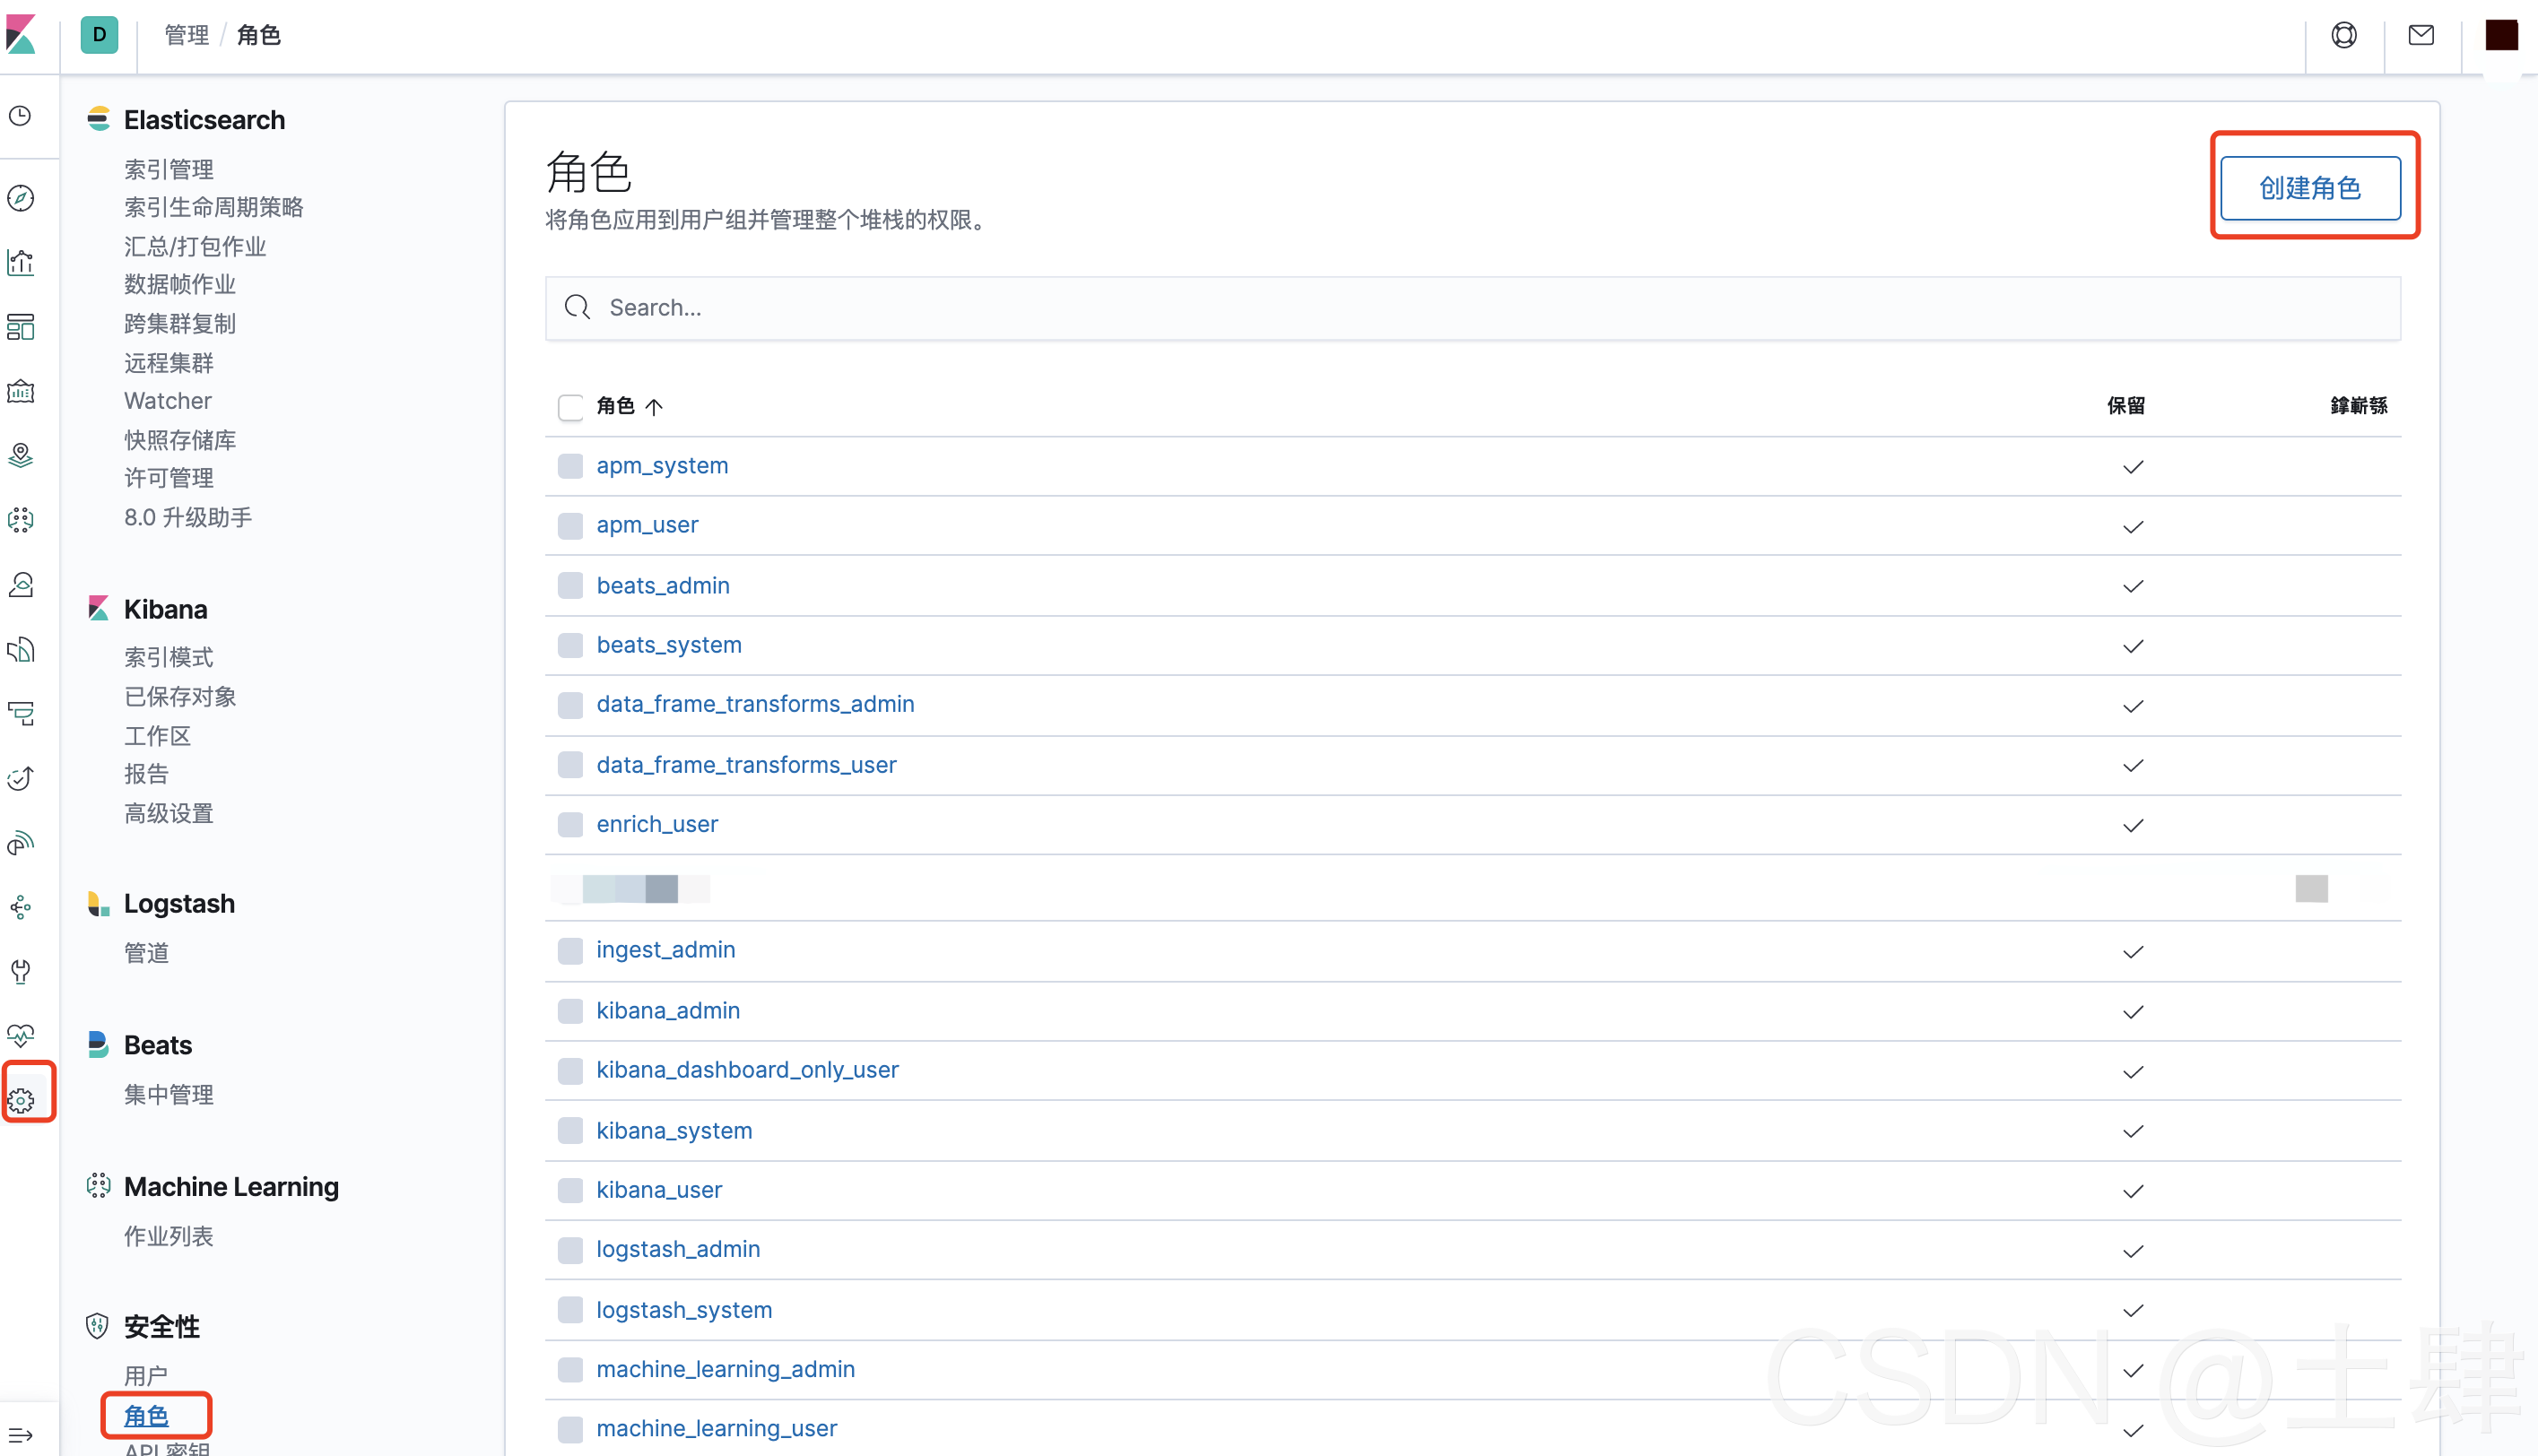Open Dashboard icon in sidebar
Screen dimensions: 2538x1456
point(21,326)
